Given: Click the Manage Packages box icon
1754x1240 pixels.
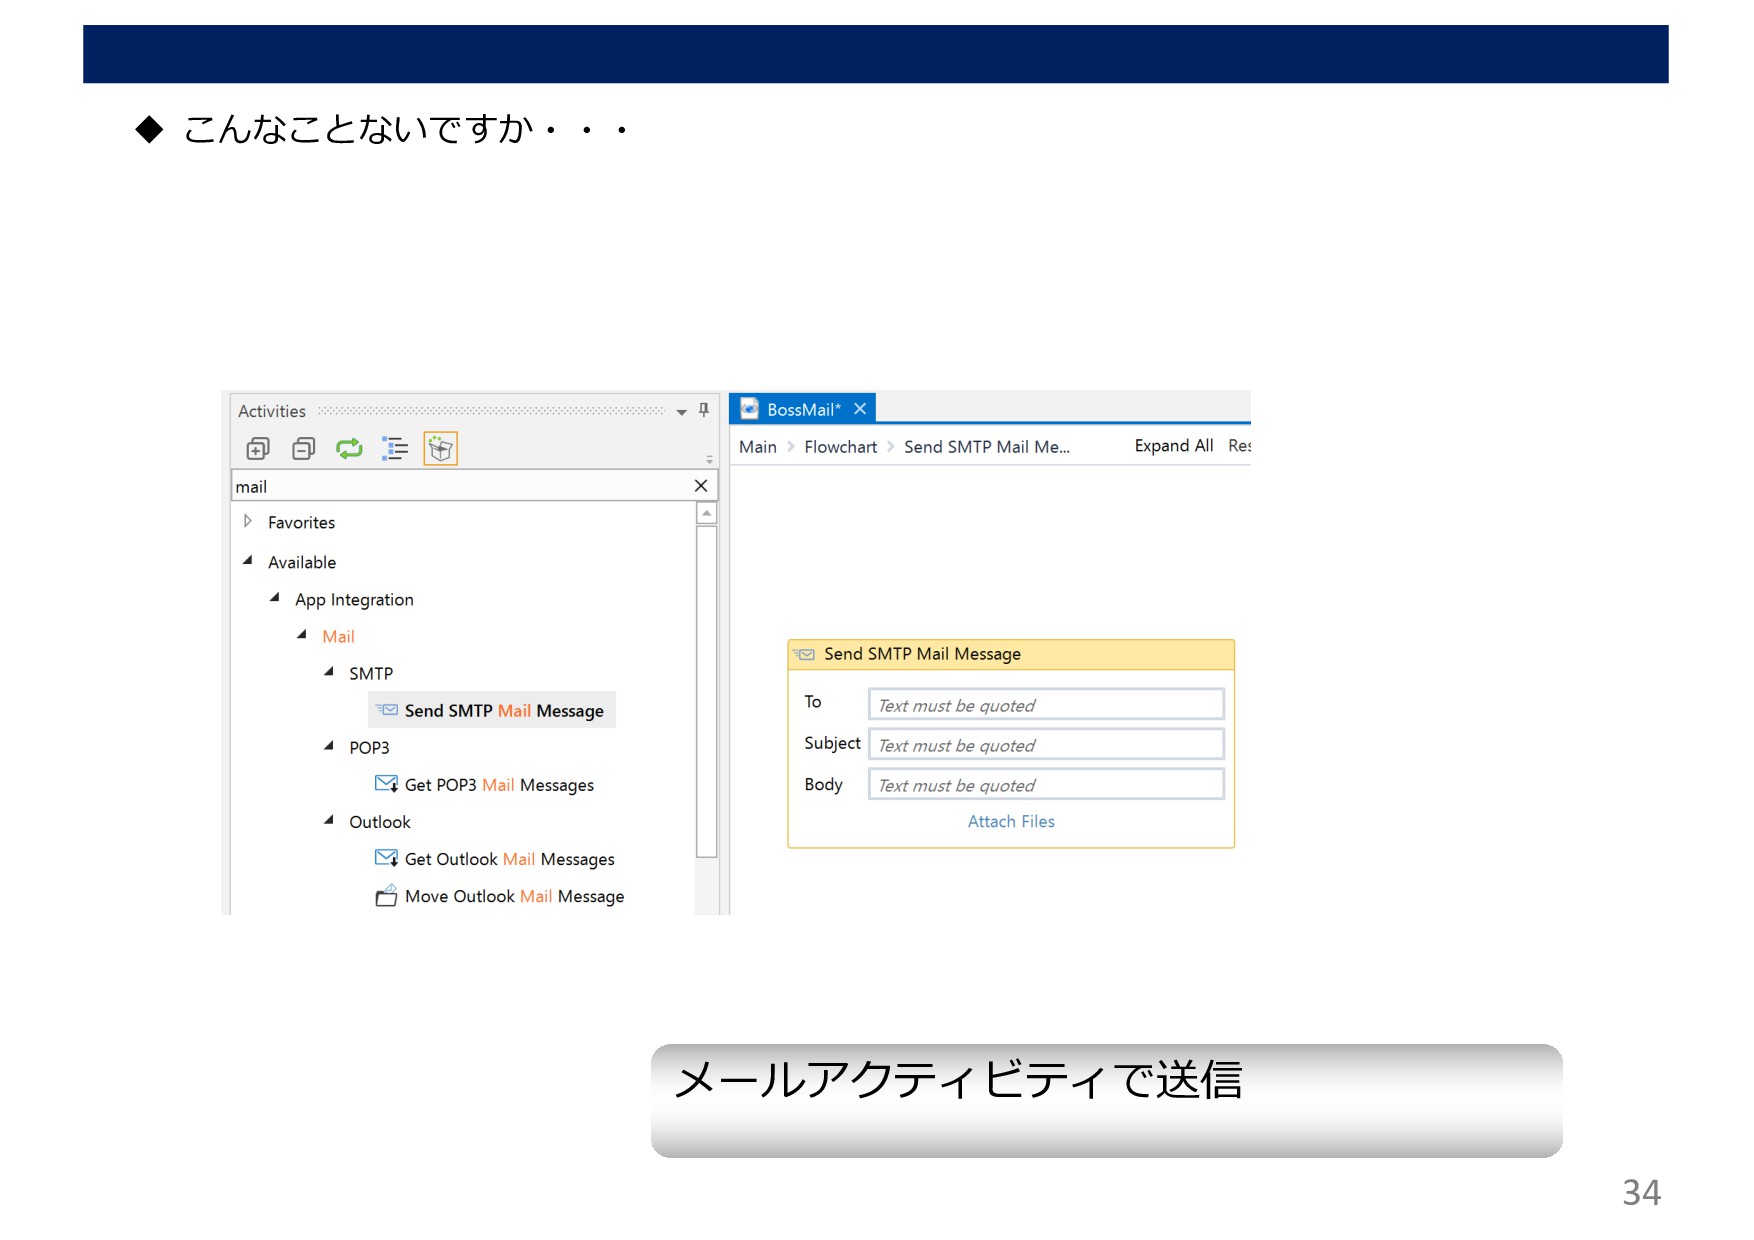Looking at the screenshot, I should pyautogui.click(x=440, y=449).
